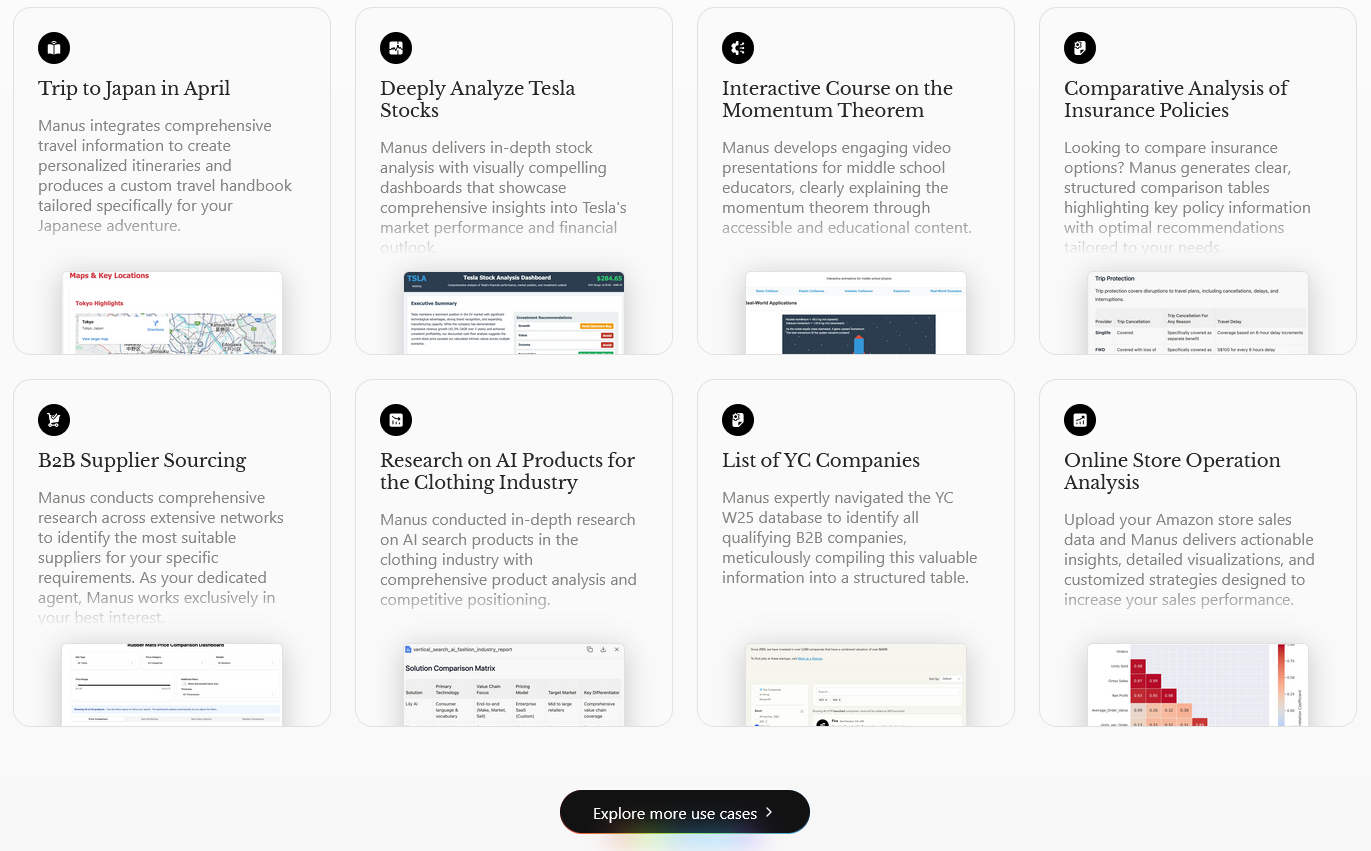Select the Tokyo map preview thumbnail
This screenshot has width=1371, height=851.
[x=172, y=313]
